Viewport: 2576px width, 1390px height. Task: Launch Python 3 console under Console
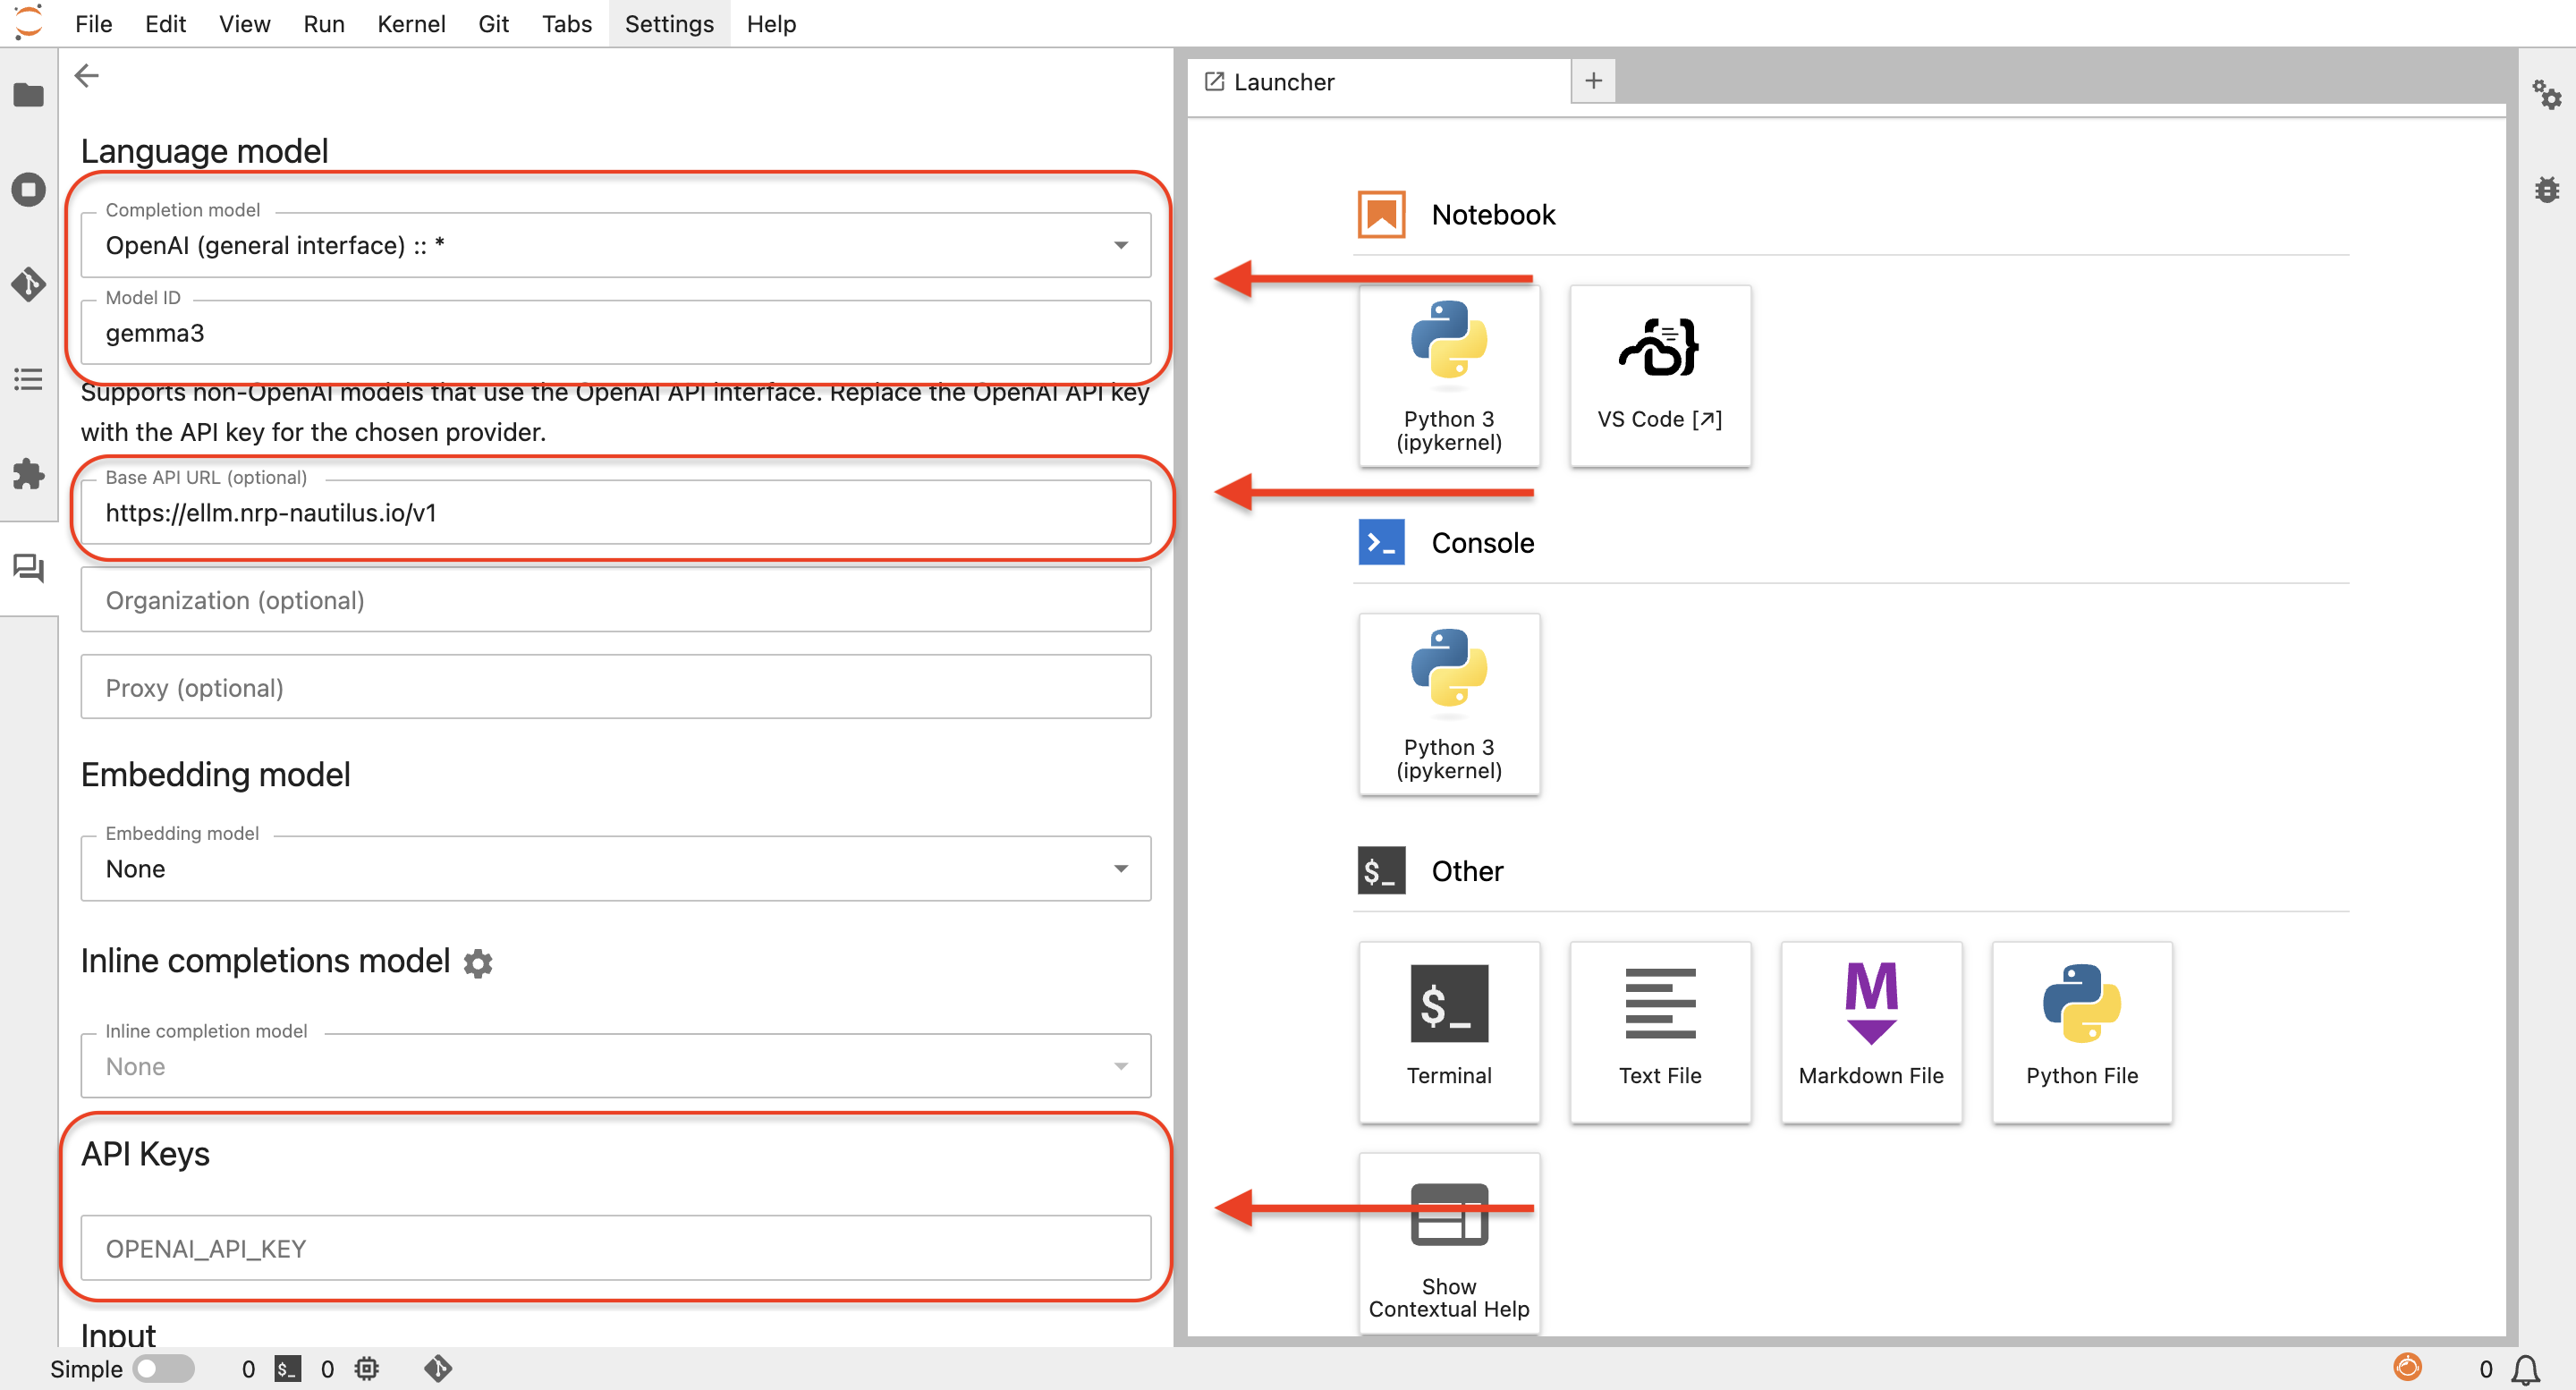pyautogui.click(x=1449, y=704)
